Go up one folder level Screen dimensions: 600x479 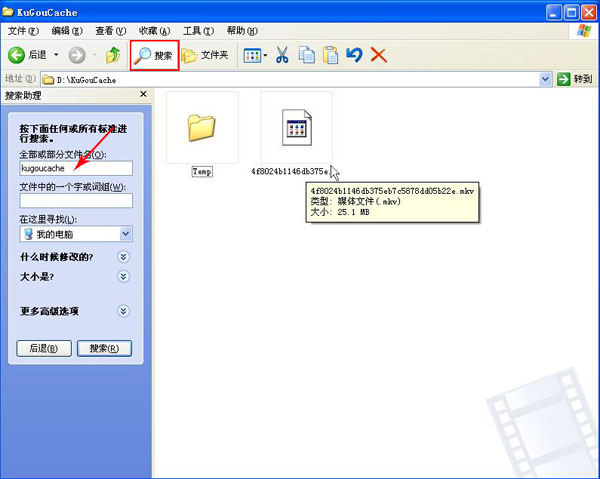click(x=112, y=55)
